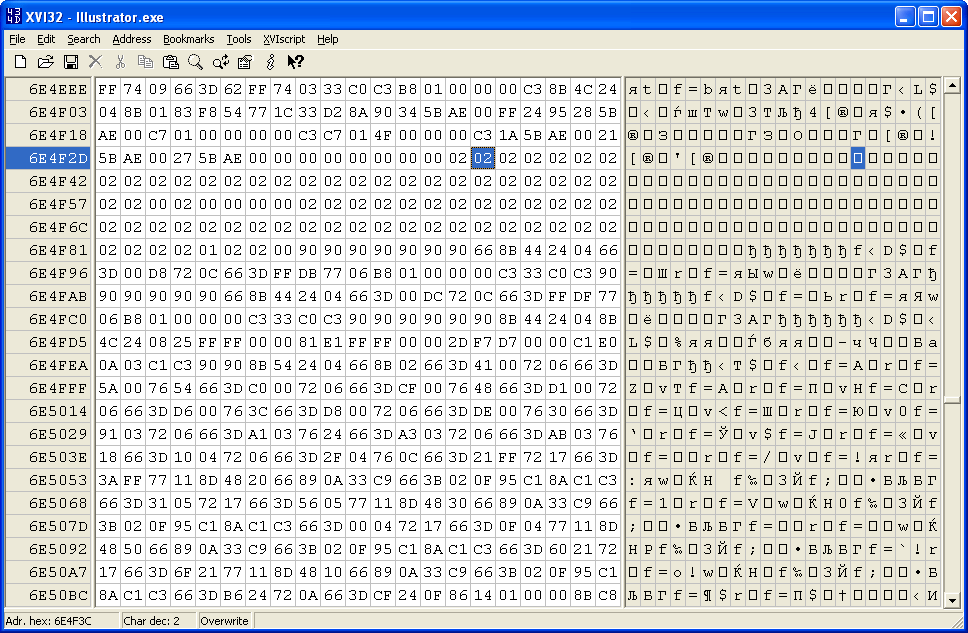Viewport: 968px width, 633px height.
Task: Select address row 6E4F57
Action: click(48, 204)
